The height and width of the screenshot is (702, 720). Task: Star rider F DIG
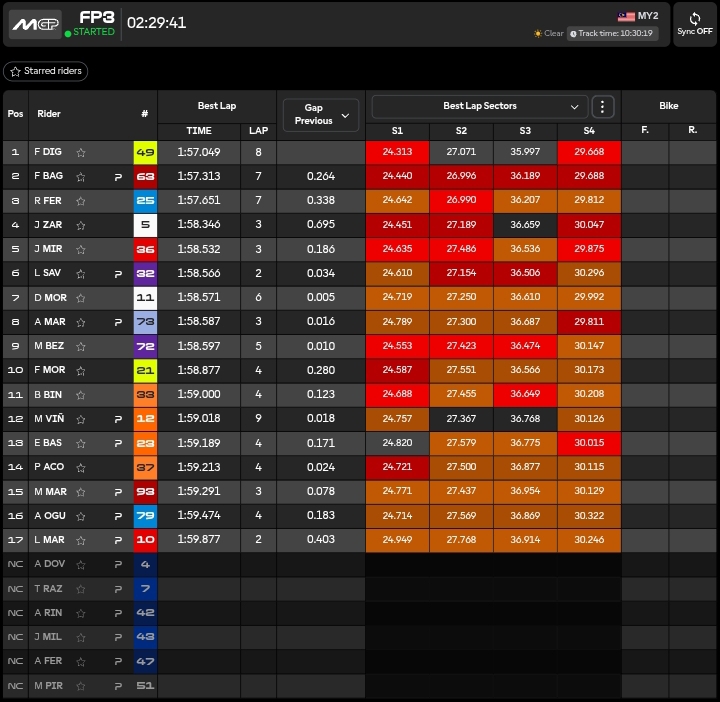pyautogui.click(x=81, y=153)
